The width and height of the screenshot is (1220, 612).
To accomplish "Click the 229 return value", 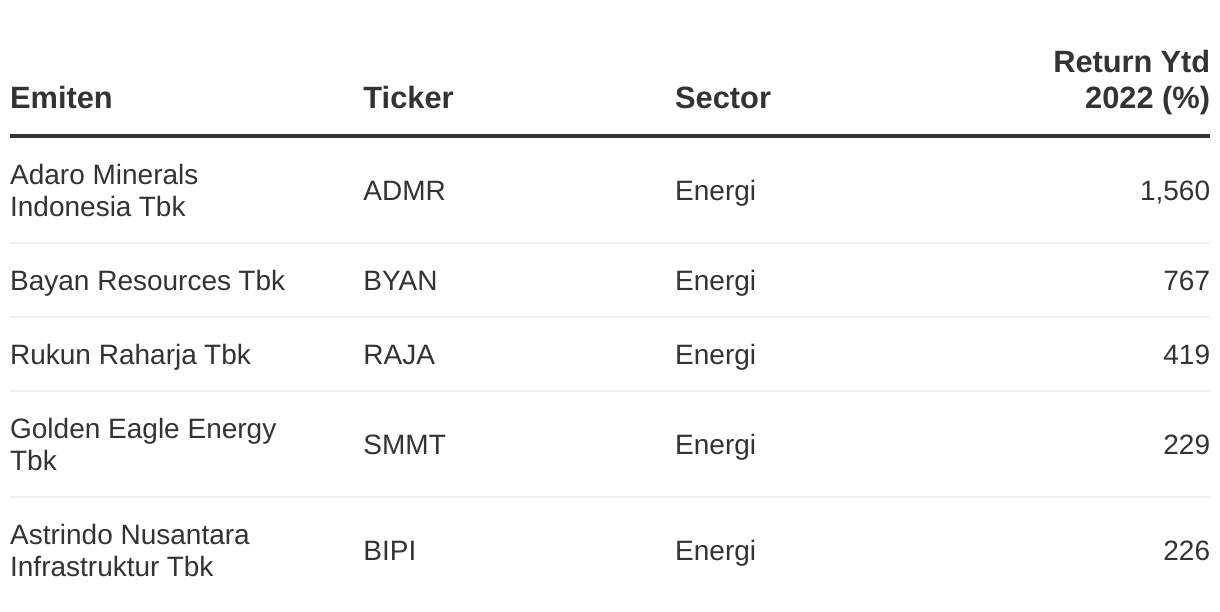I will click(x=1186, y=445).
